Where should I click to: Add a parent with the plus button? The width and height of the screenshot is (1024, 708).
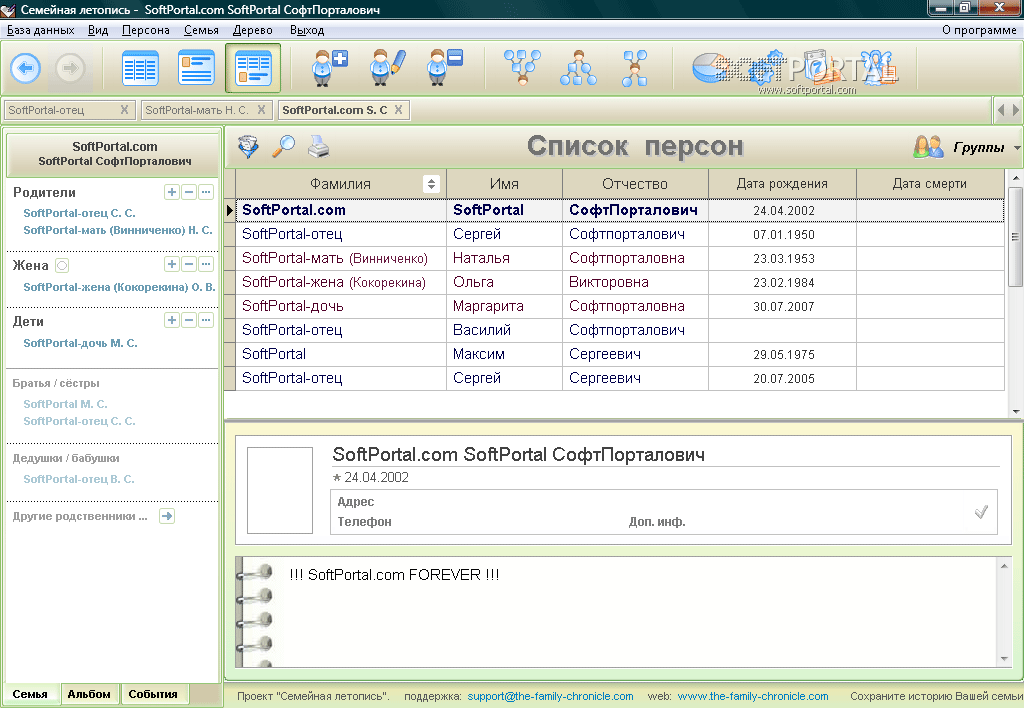(171, 192)
